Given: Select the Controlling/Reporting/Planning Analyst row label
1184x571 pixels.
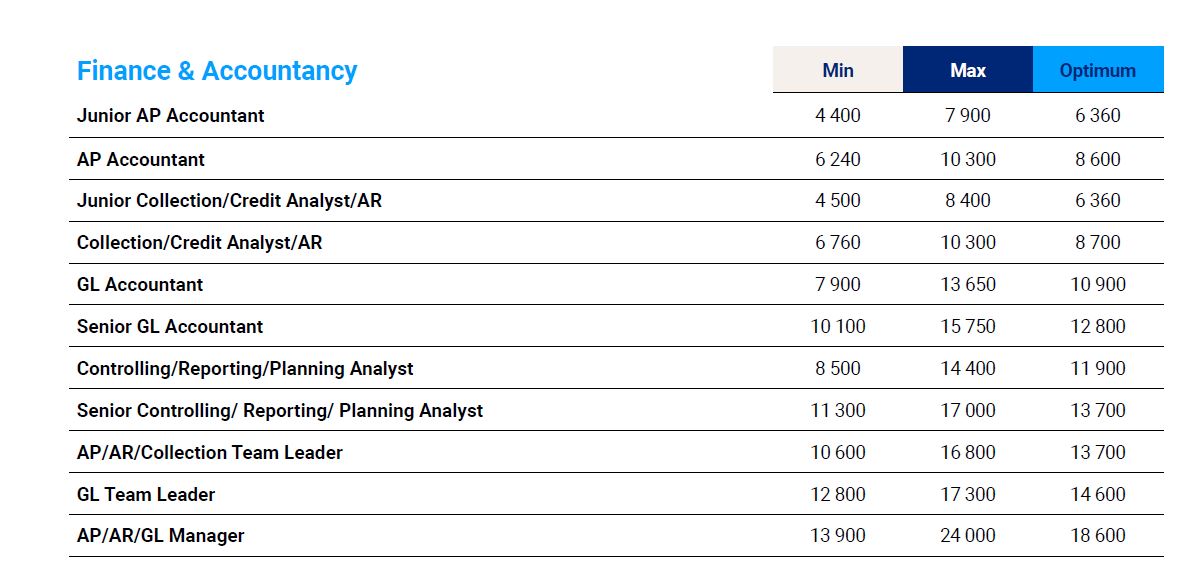Looking at the screenshot, I should 245,368.
